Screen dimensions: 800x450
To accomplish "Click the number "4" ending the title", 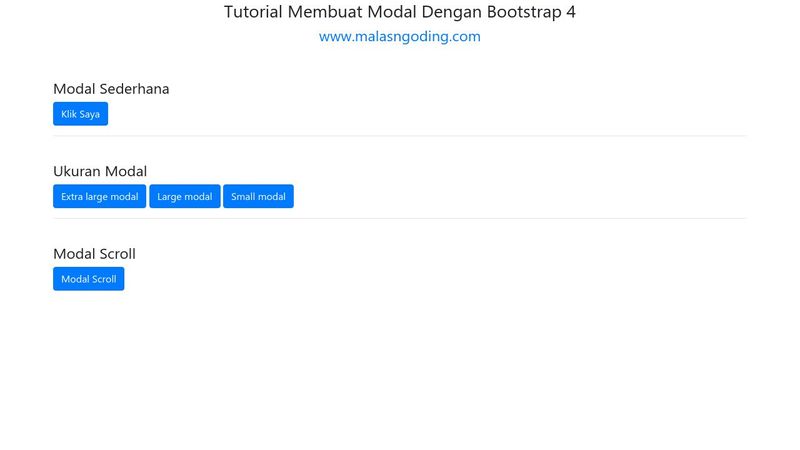I will point(571,13).
